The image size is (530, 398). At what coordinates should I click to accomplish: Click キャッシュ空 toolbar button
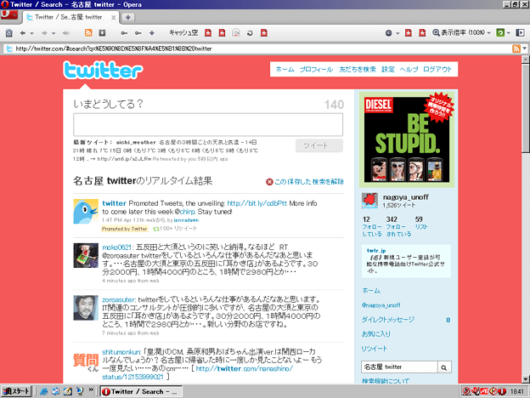point(184,33)
